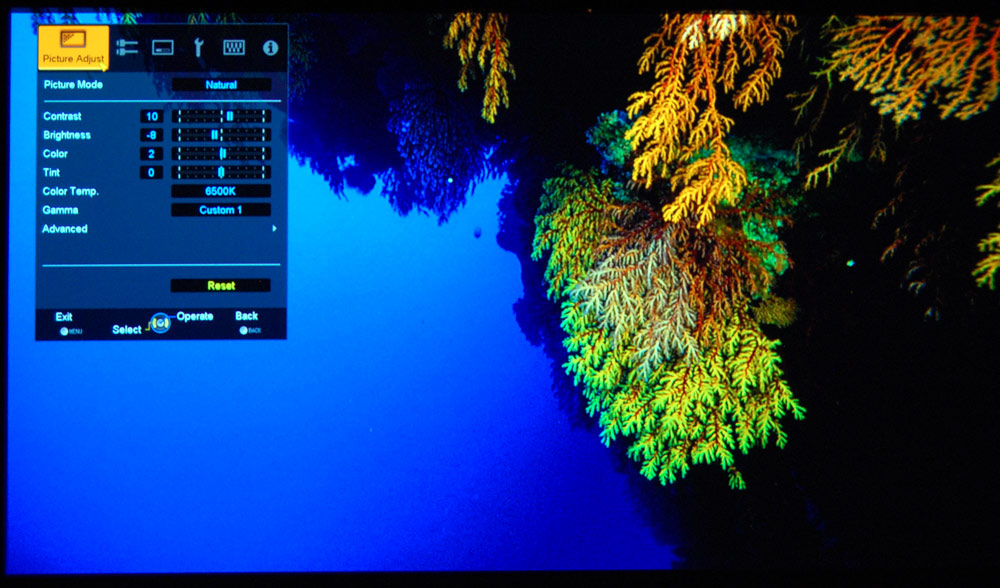Click the Brightness slider bar

click(x=221, y=135)
